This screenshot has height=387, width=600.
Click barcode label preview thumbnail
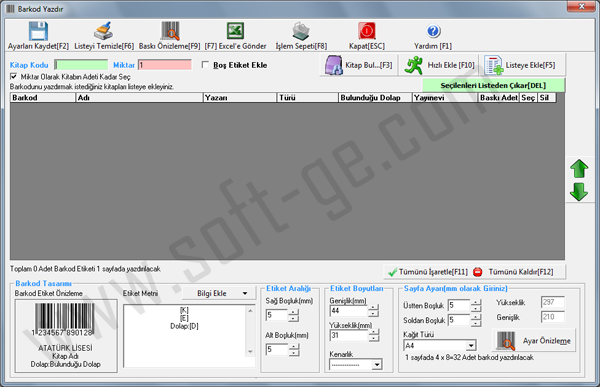click(x=66, y=336)
